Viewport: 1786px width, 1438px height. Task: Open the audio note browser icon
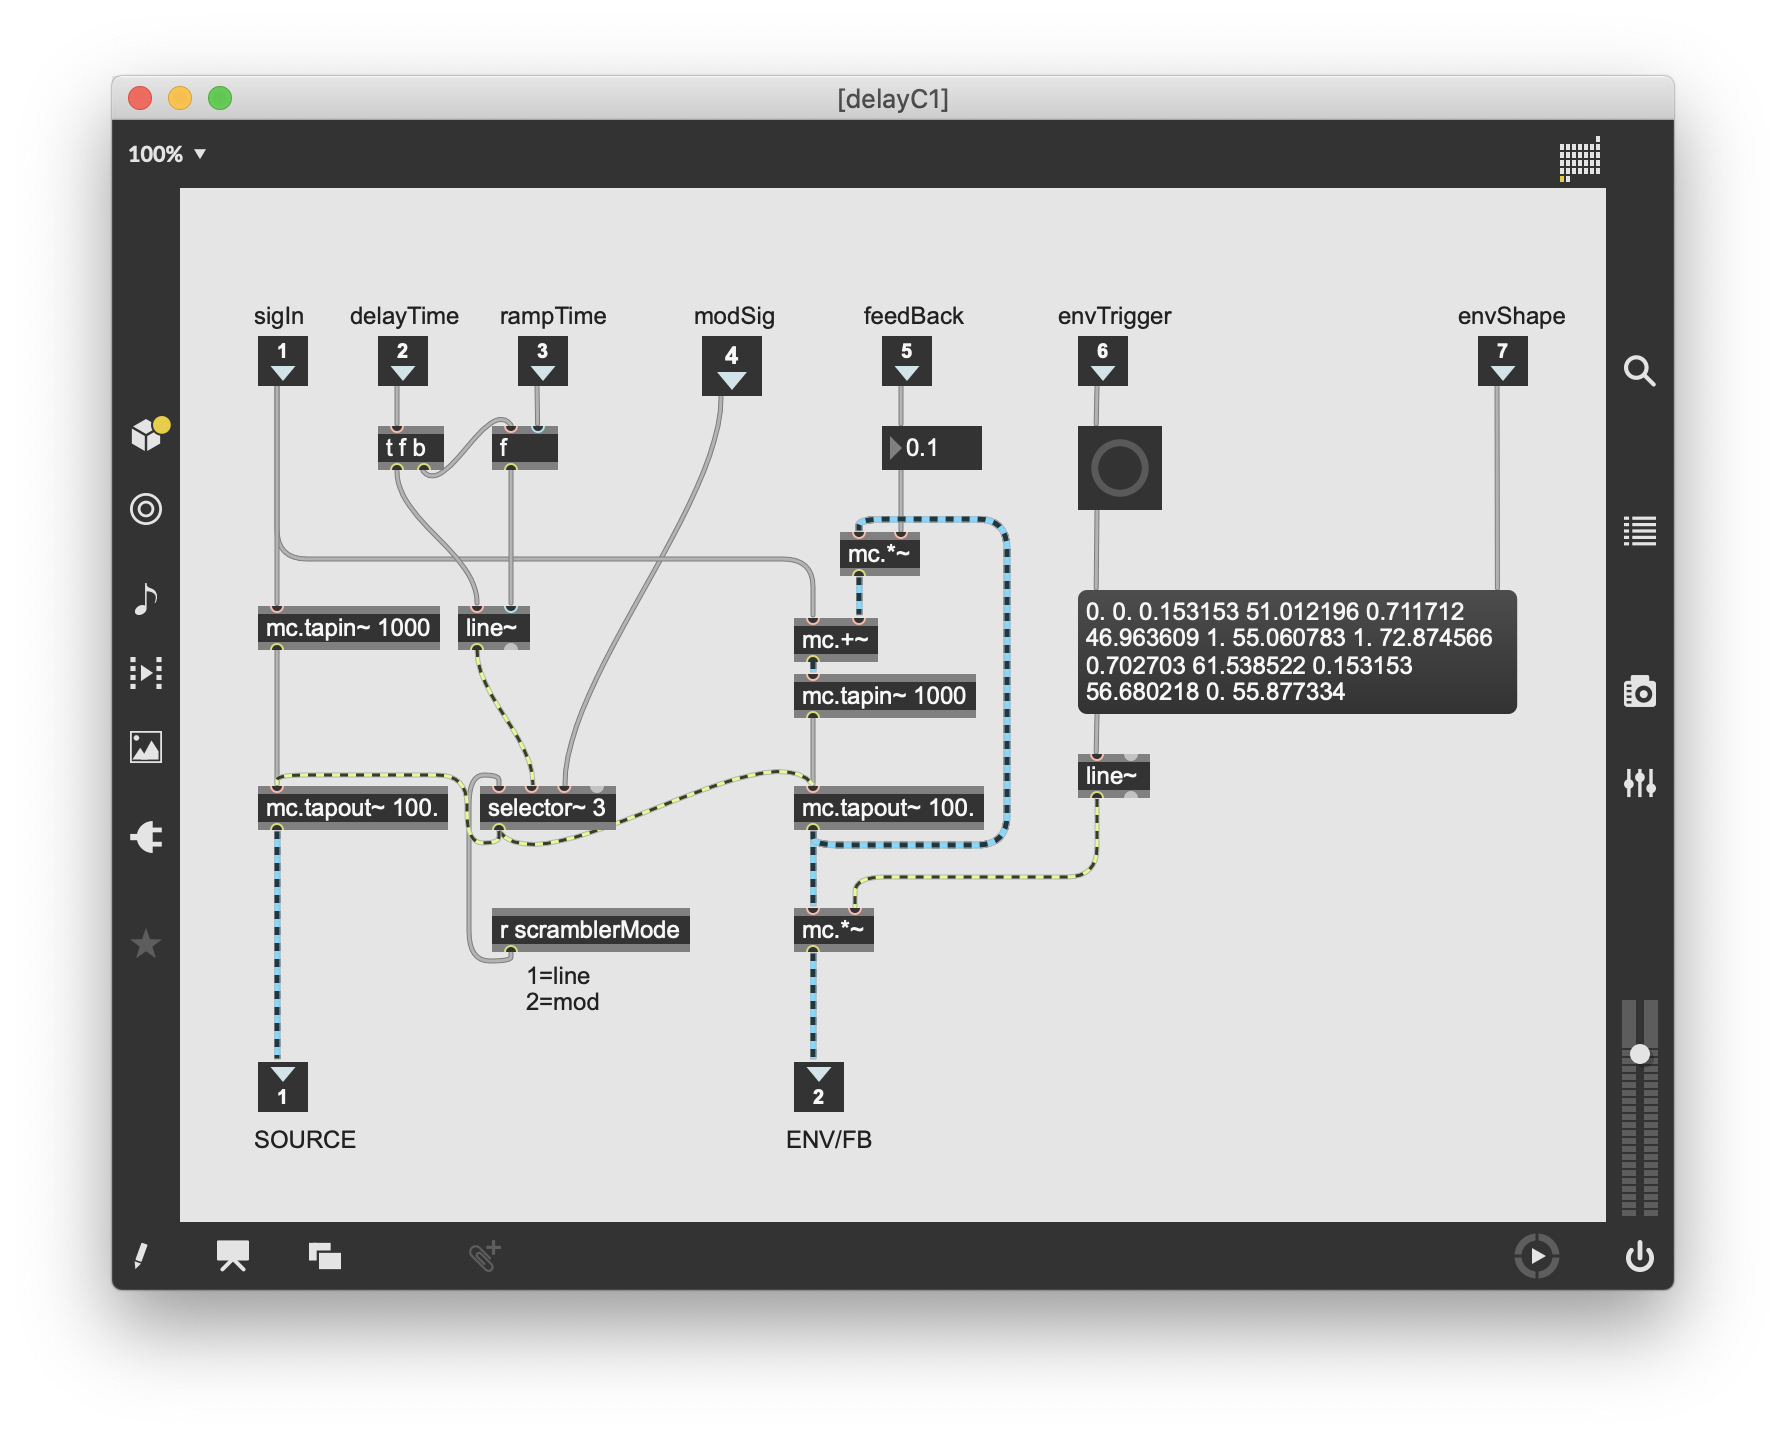coord(146,598)
